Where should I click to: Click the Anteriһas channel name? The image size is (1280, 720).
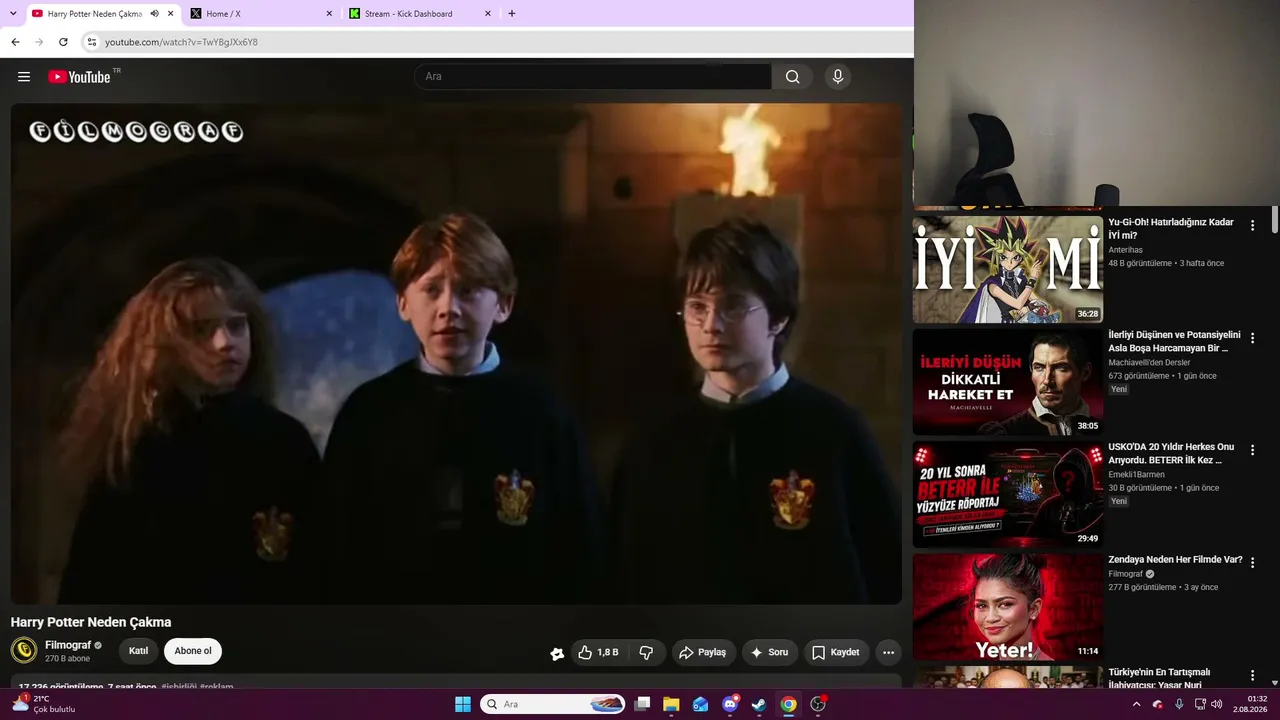(x=1125, y=250)
